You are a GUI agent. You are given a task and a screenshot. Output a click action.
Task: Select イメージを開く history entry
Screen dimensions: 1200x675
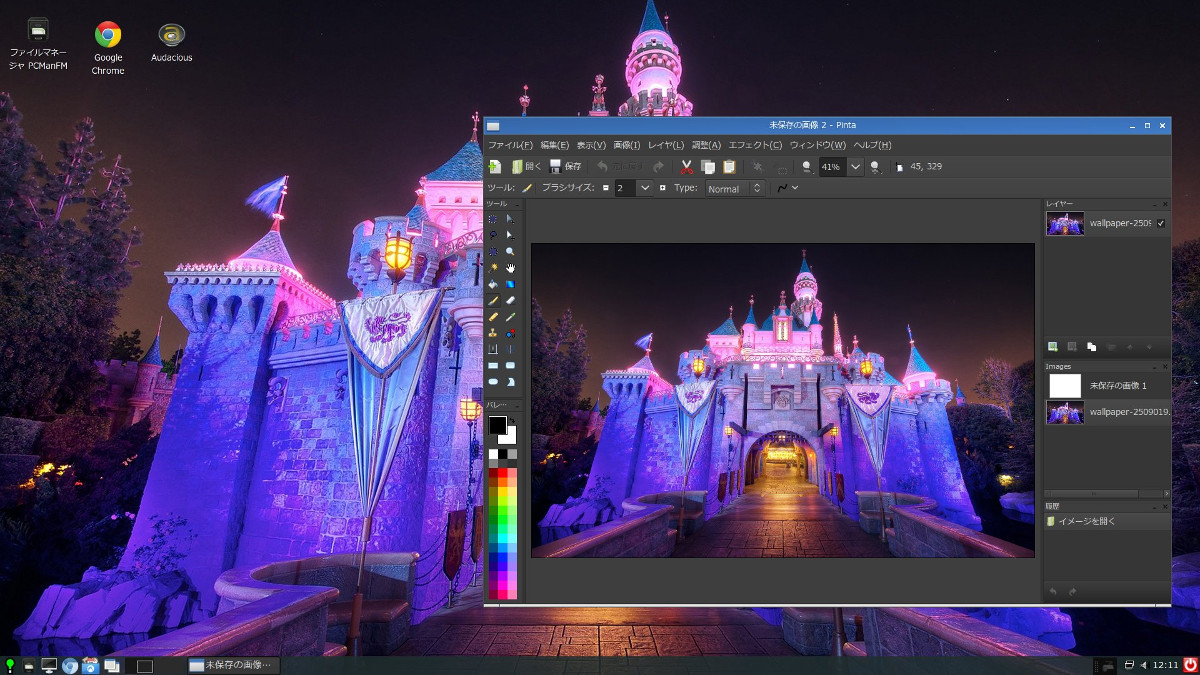[x=1107, y=521]
